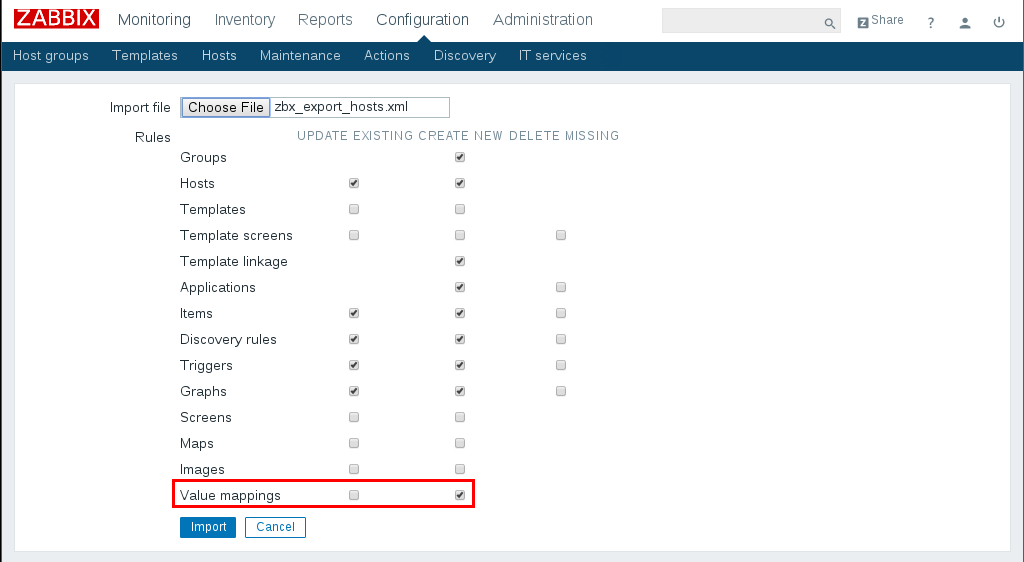1024x562 pixels.
Task: Check Screens update existing checkbox
Action: 354,417
